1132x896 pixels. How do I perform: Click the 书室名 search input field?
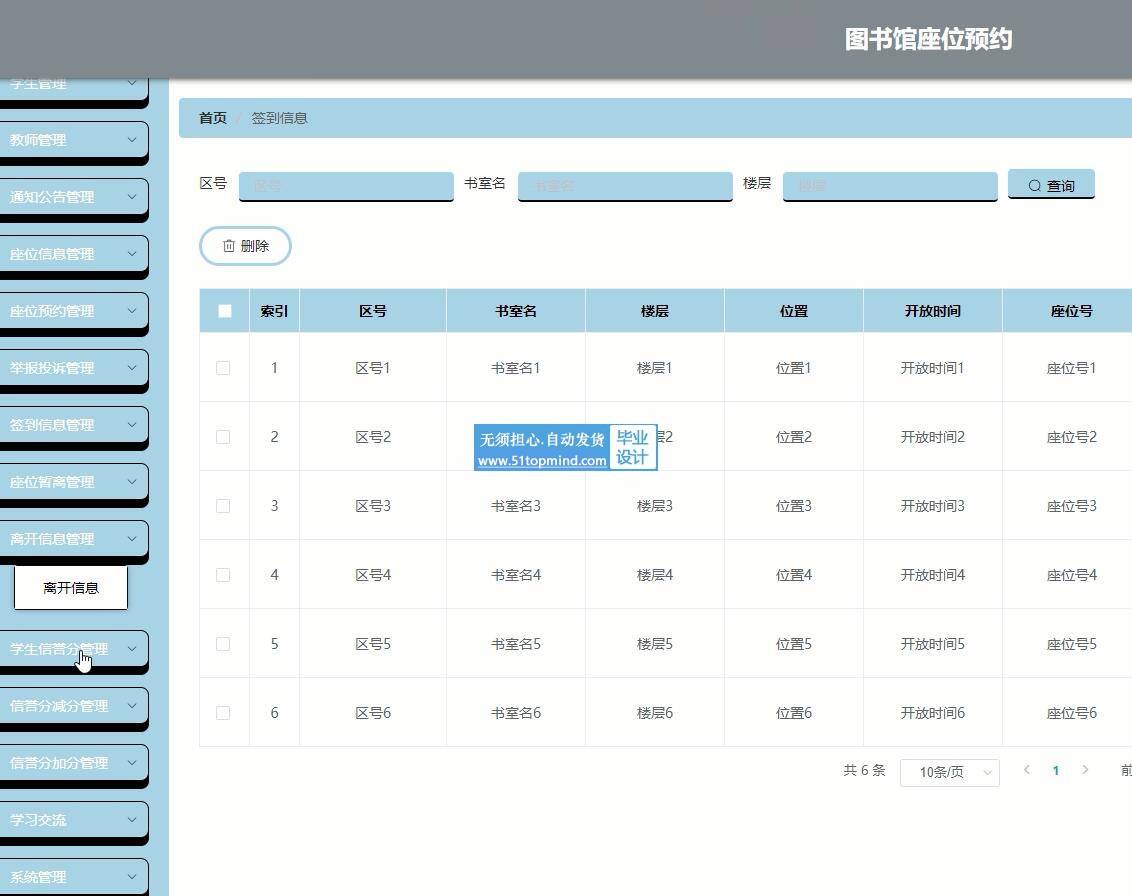pyautogui.click(x=625, y=186)
